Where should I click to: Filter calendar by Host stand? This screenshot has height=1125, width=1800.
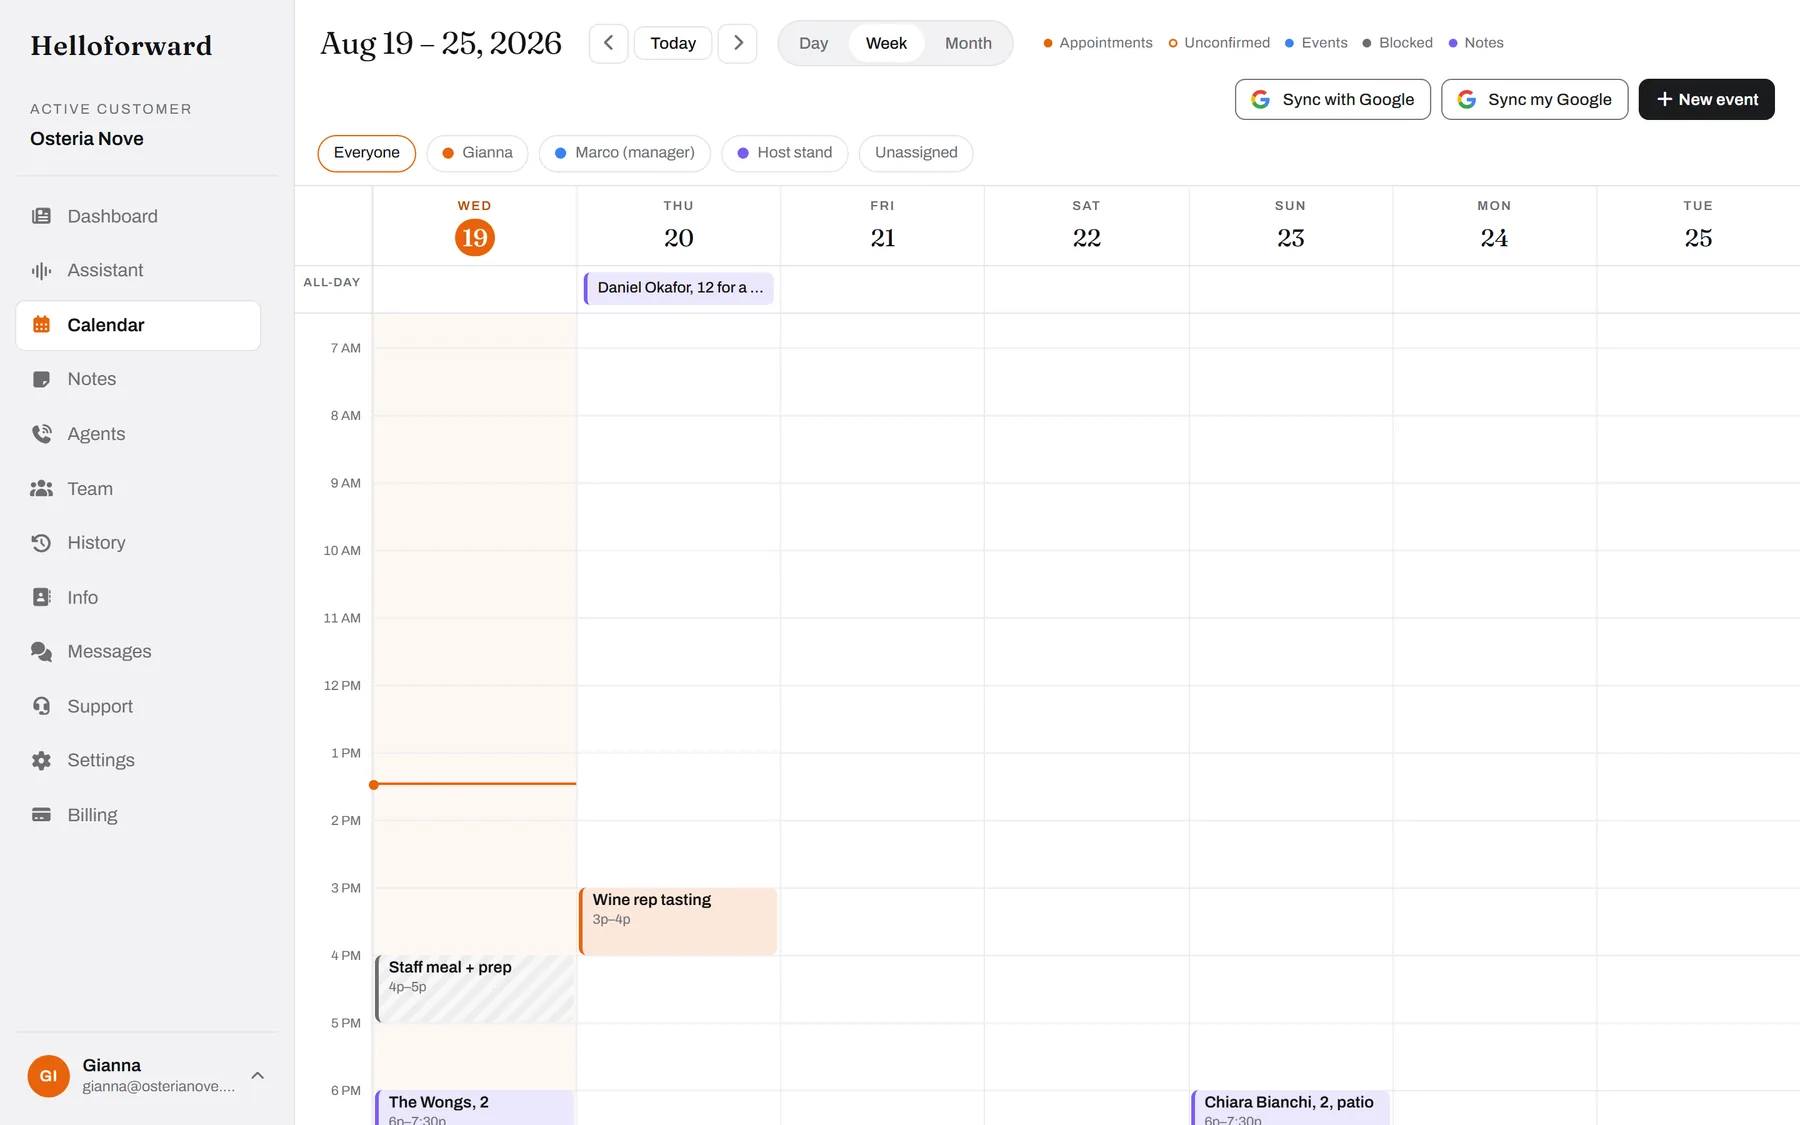[x=784, y=153]
